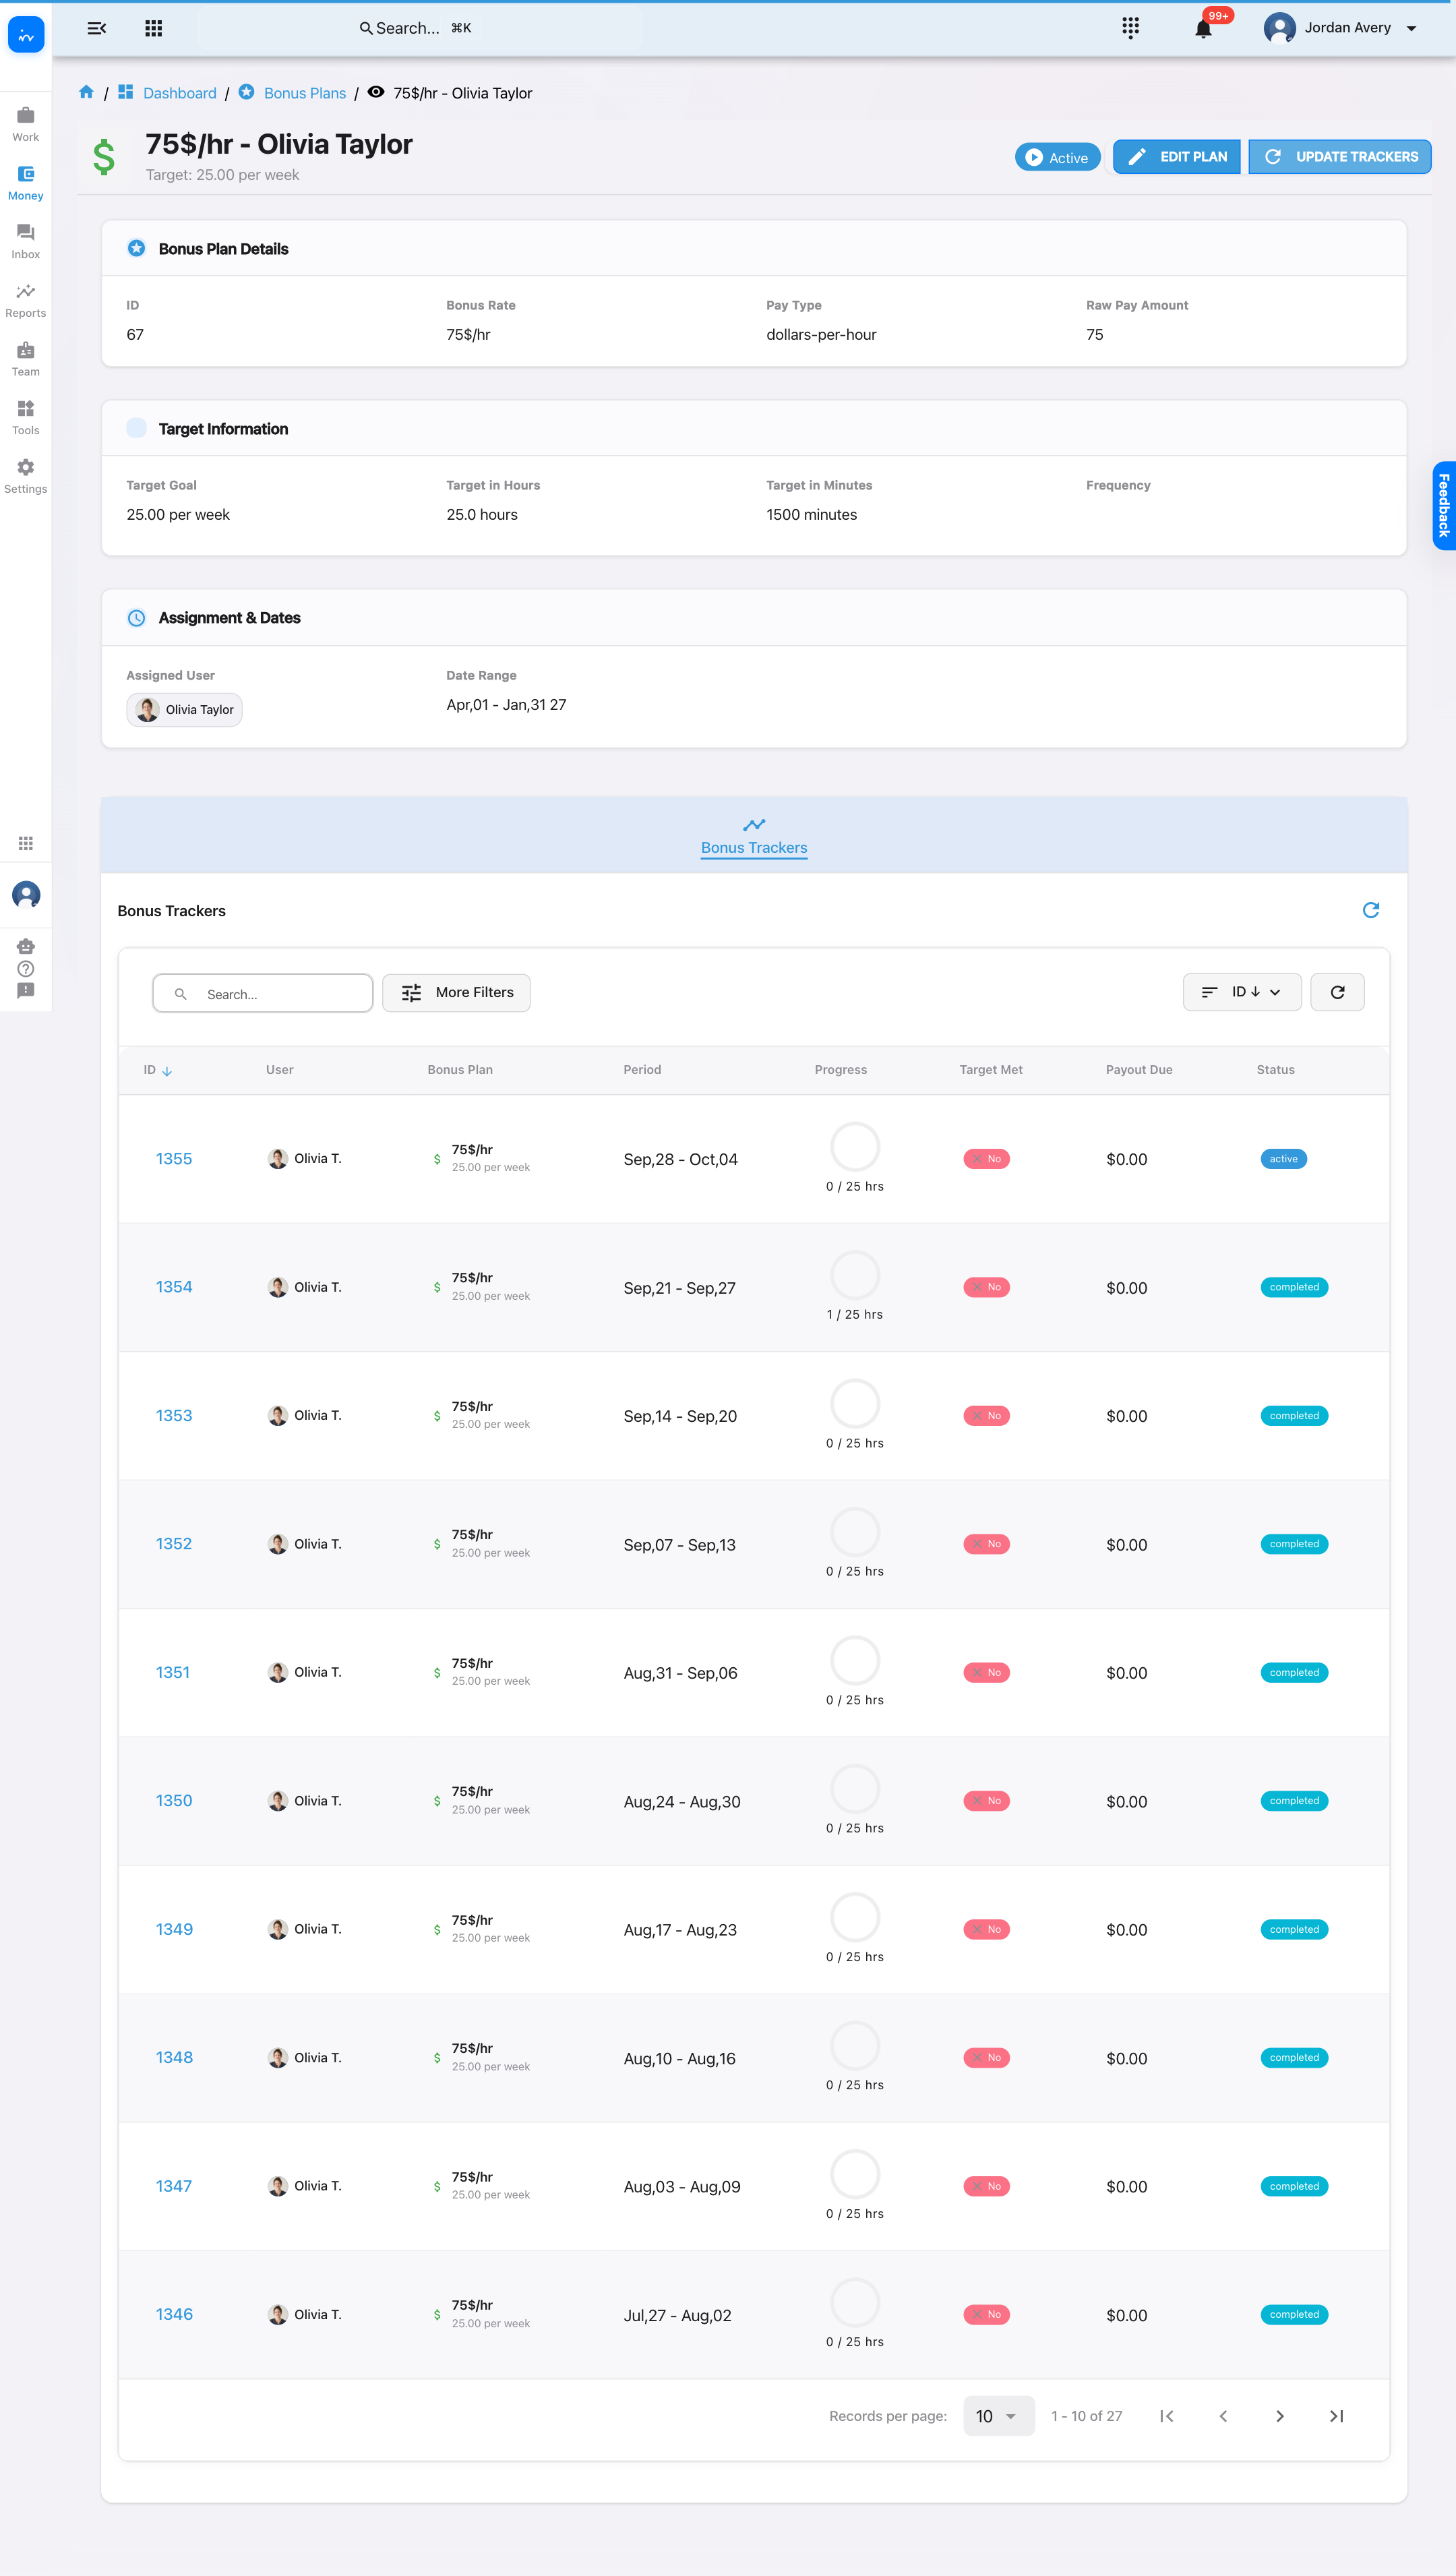Refresh Bonus Trackers section header icon
Image resolution: width=1456 pixels, height=2576 pixels.
1370,910
